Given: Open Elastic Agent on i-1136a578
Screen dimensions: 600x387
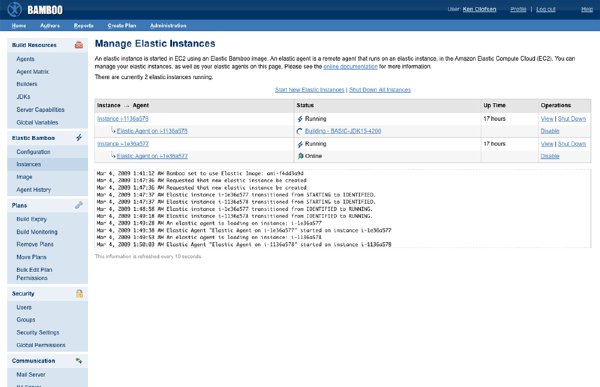Looking at the screenshot, I should point(152,131).
